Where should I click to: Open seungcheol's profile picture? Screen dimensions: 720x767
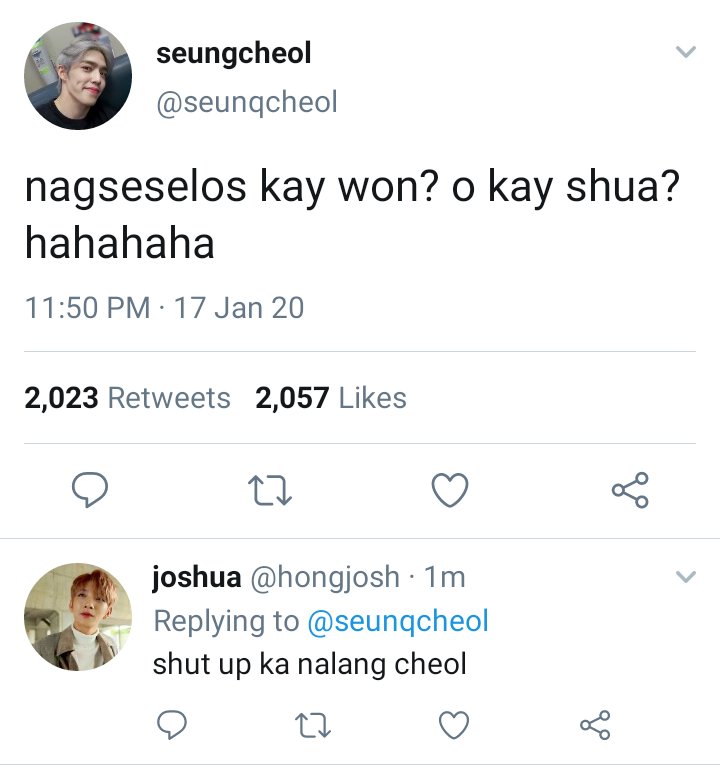point(78,76)
